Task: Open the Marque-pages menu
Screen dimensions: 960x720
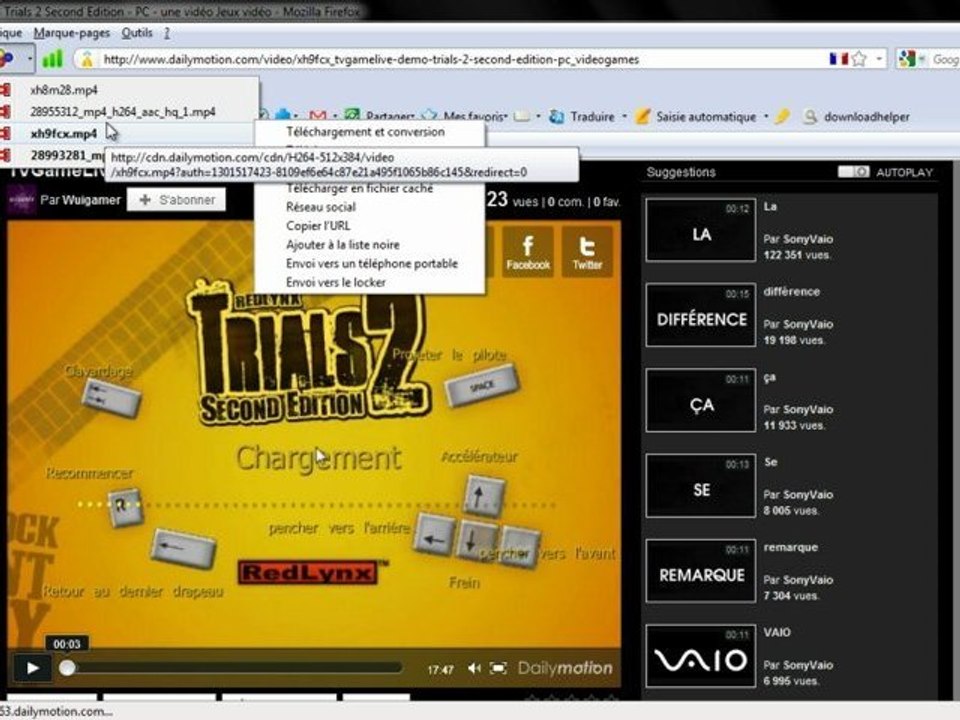Action: pos(72,33)
